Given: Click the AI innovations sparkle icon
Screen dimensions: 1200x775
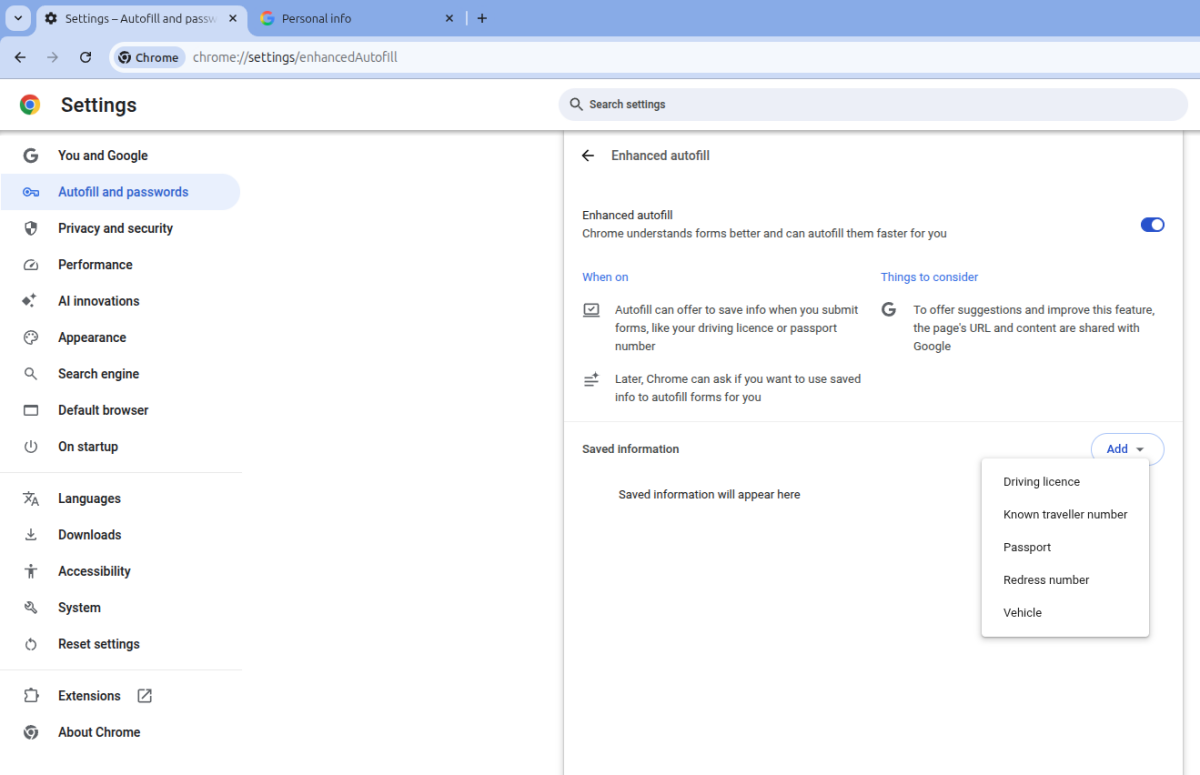Looking at the screenshot, I should tap(31, 301).
